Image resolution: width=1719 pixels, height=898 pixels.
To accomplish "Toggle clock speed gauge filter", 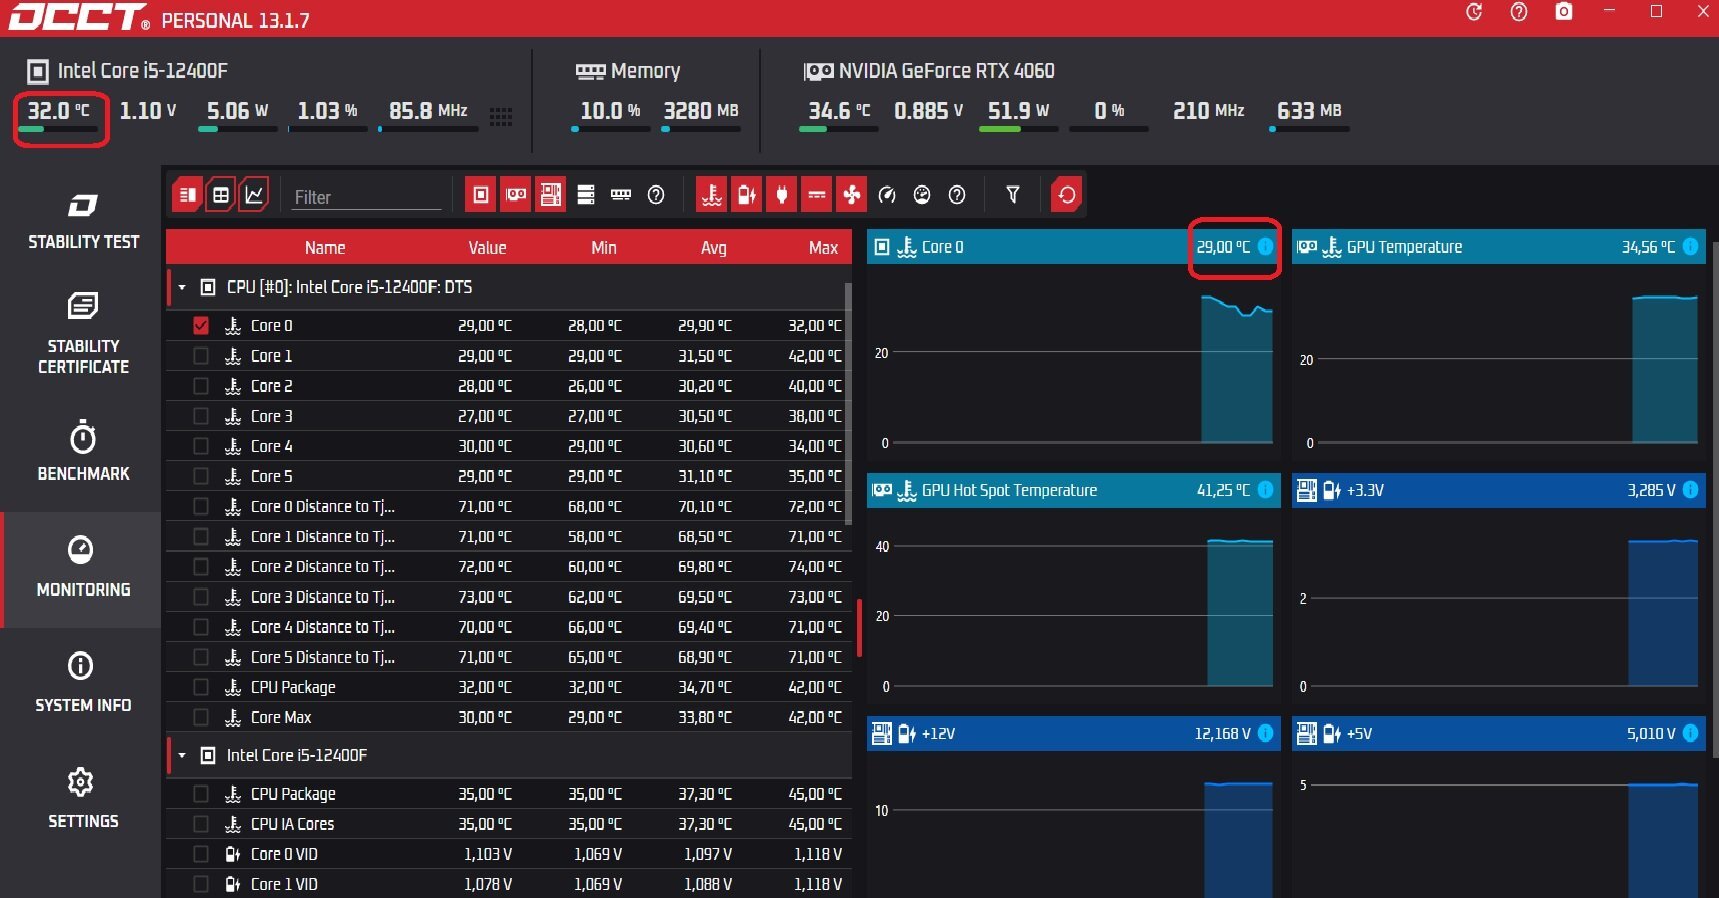I will coord(887,195).
